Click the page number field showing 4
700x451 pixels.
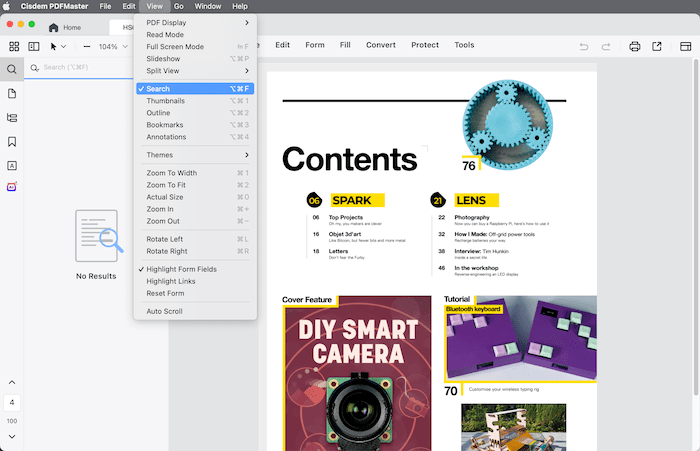pyautogui.click(x=12, y=402)
